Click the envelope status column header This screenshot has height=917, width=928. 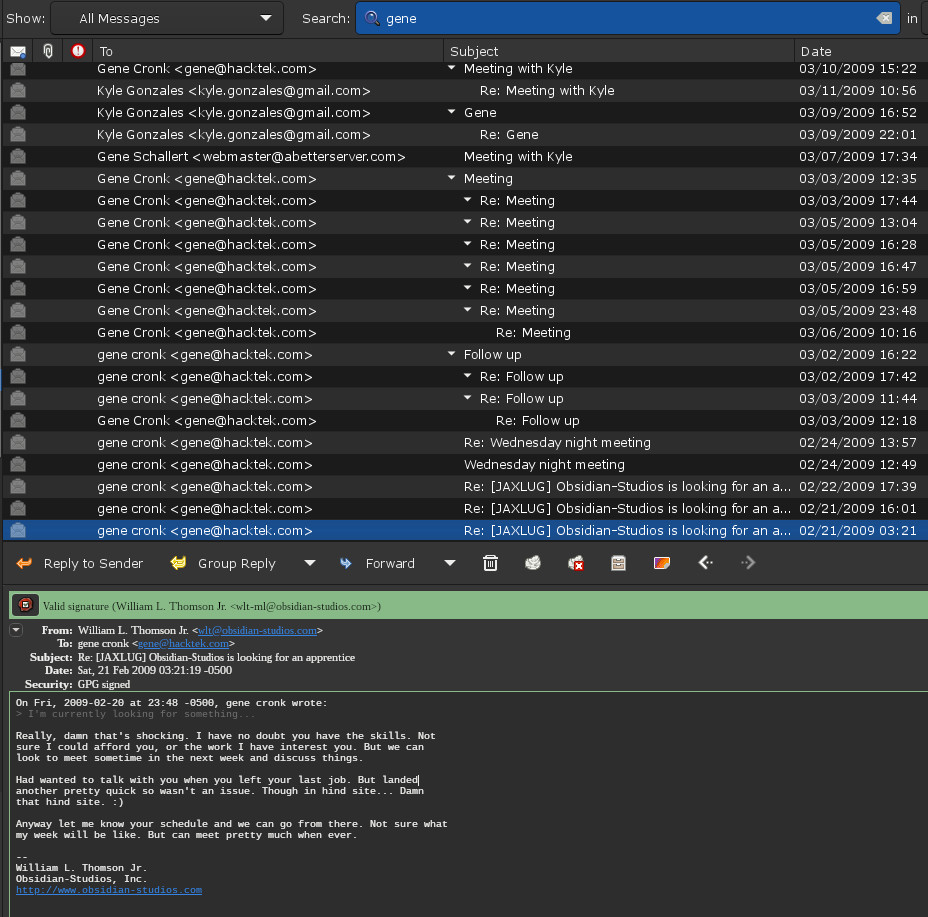point(18,51)
